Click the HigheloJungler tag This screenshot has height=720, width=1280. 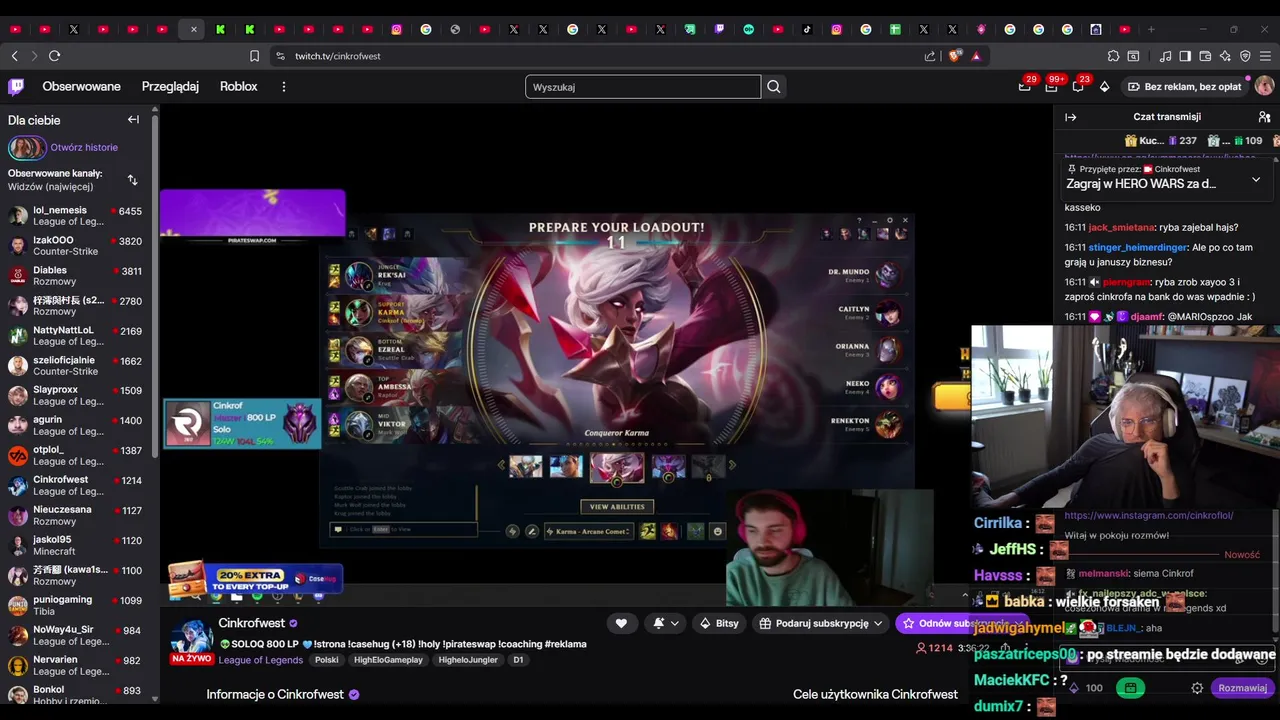coord(469,660)
